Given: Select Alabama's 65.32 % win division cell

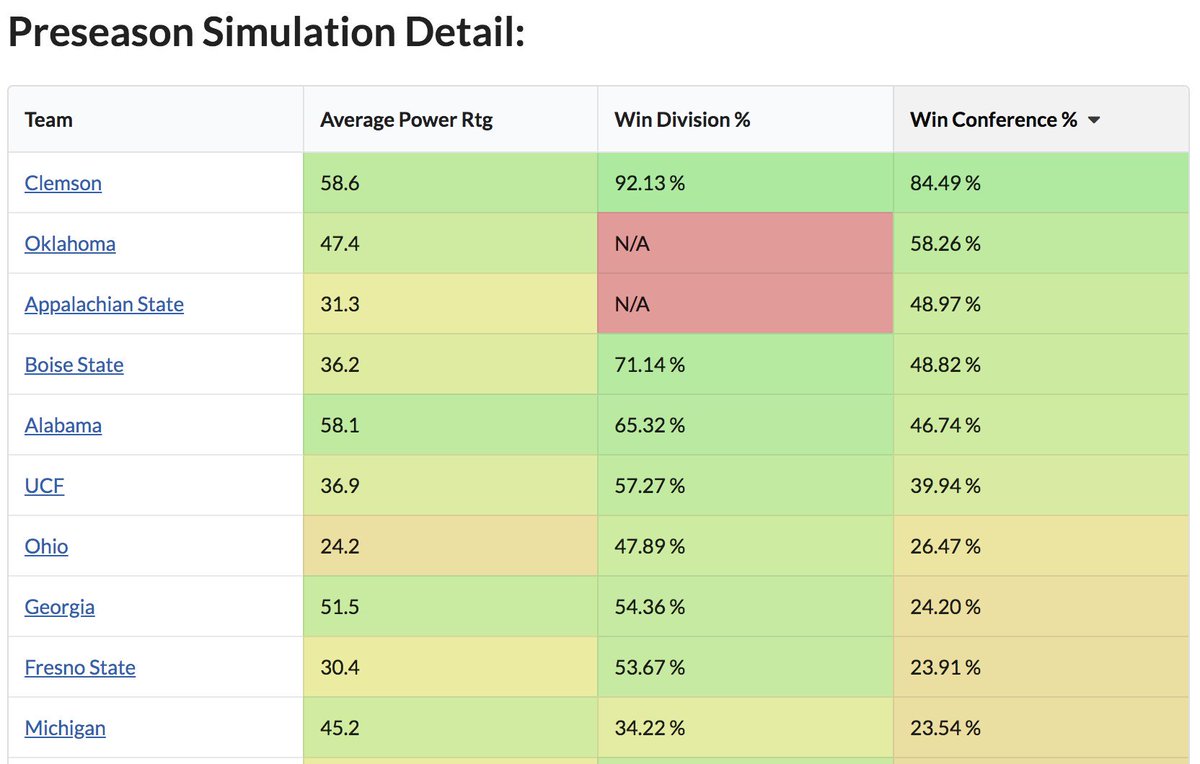Looking at the screenshot, I should tap(746, 425).
